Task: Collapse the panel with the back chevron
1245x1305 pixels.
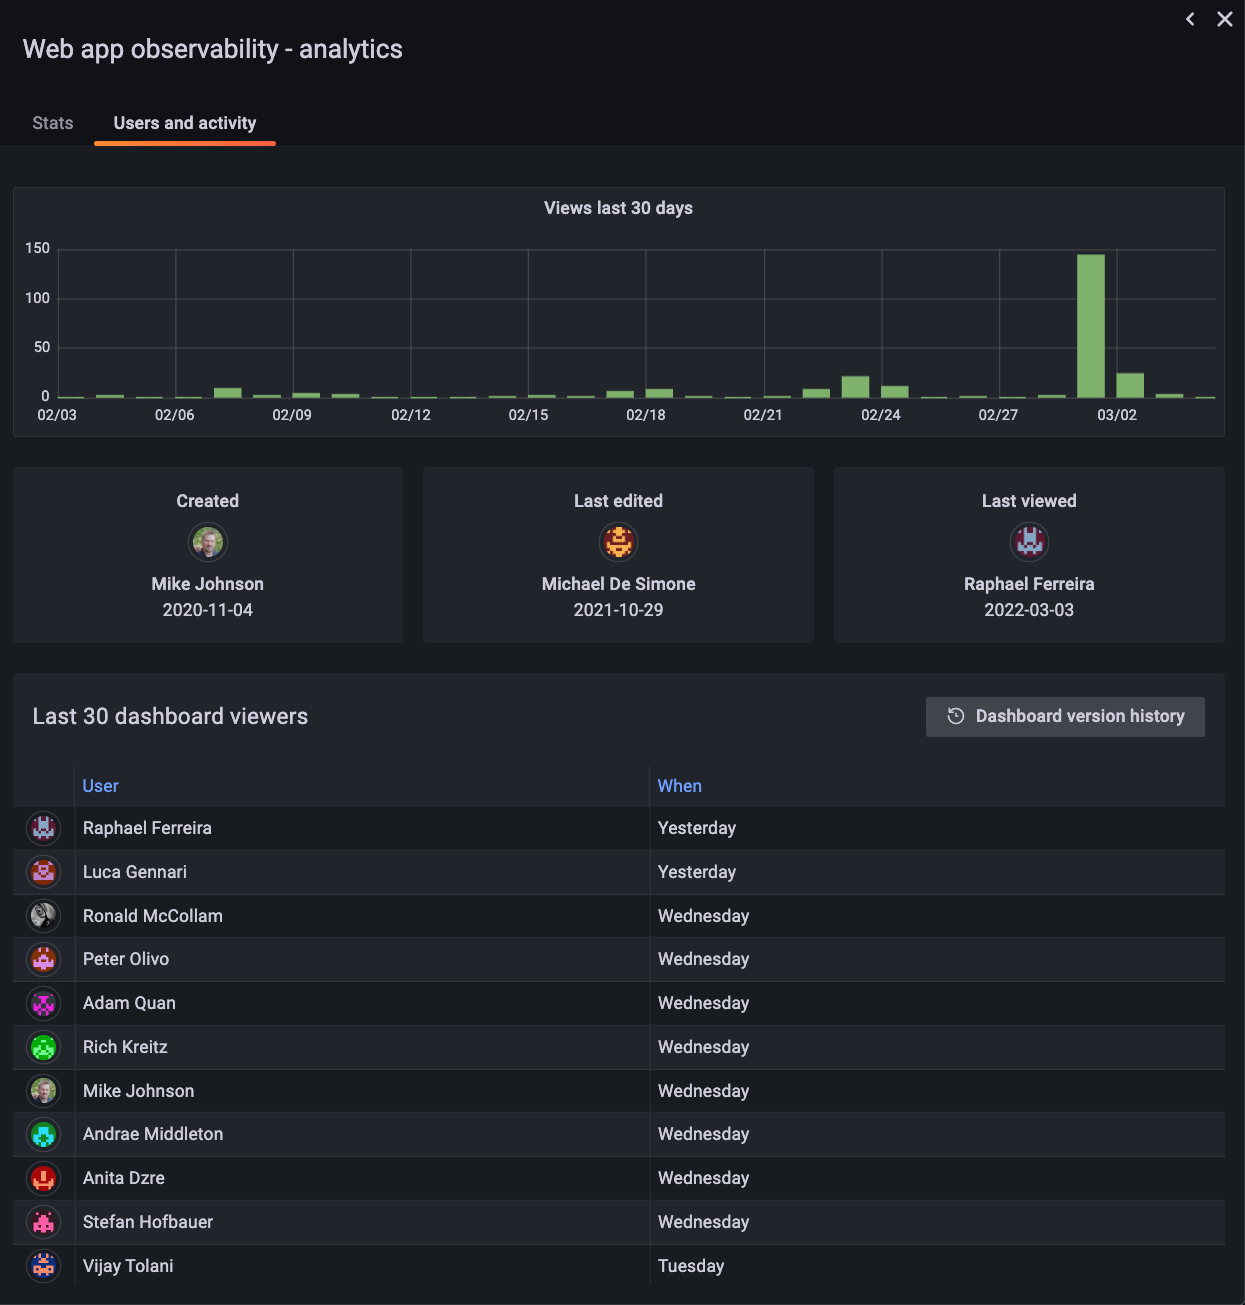Action: (x=1190, y=19)
